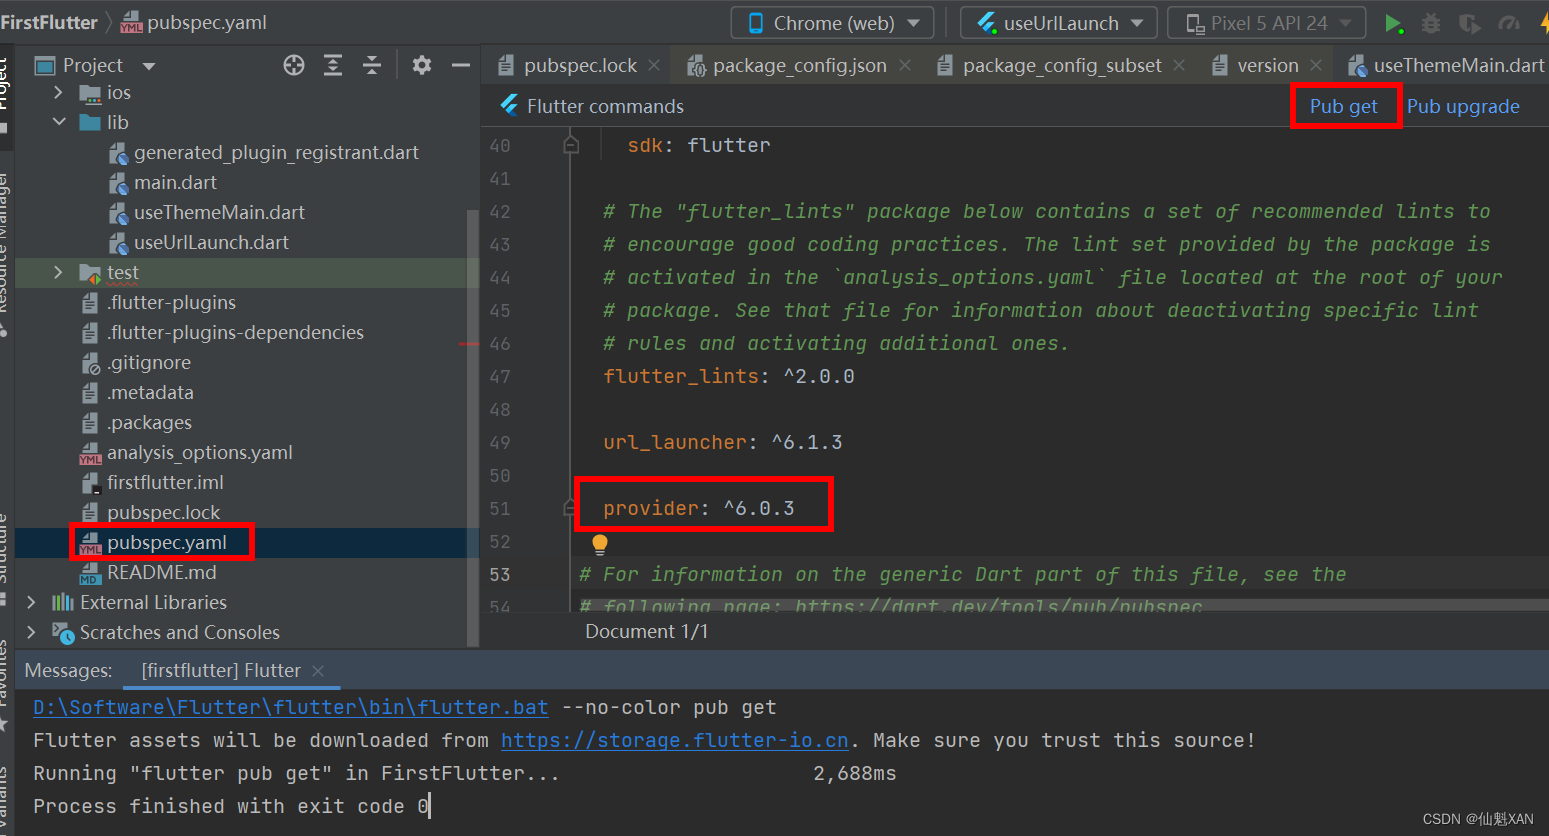Hide the Project tool window
Viewport: 1549px width, 836px height.
(461, 65)
